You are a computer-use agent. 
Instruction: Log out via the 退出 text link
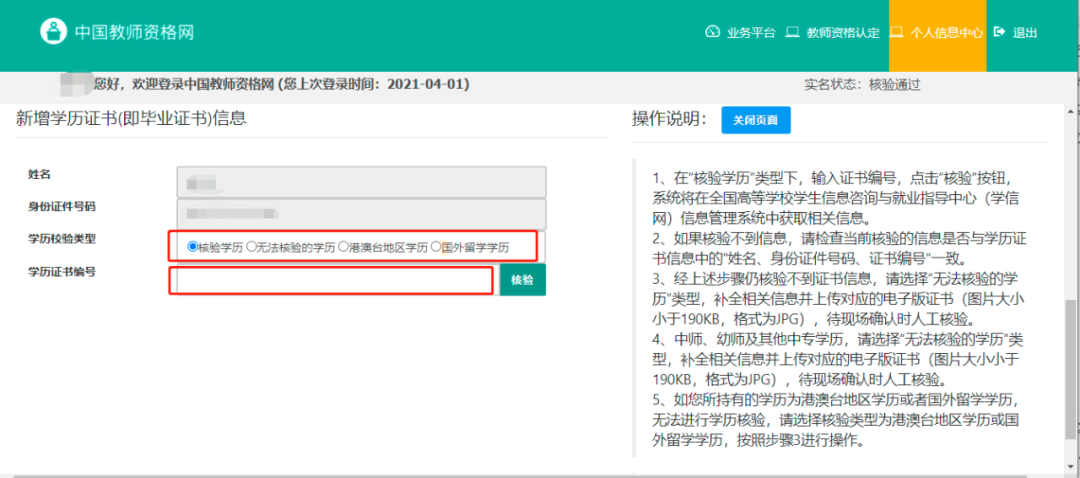click(1025, 33)
